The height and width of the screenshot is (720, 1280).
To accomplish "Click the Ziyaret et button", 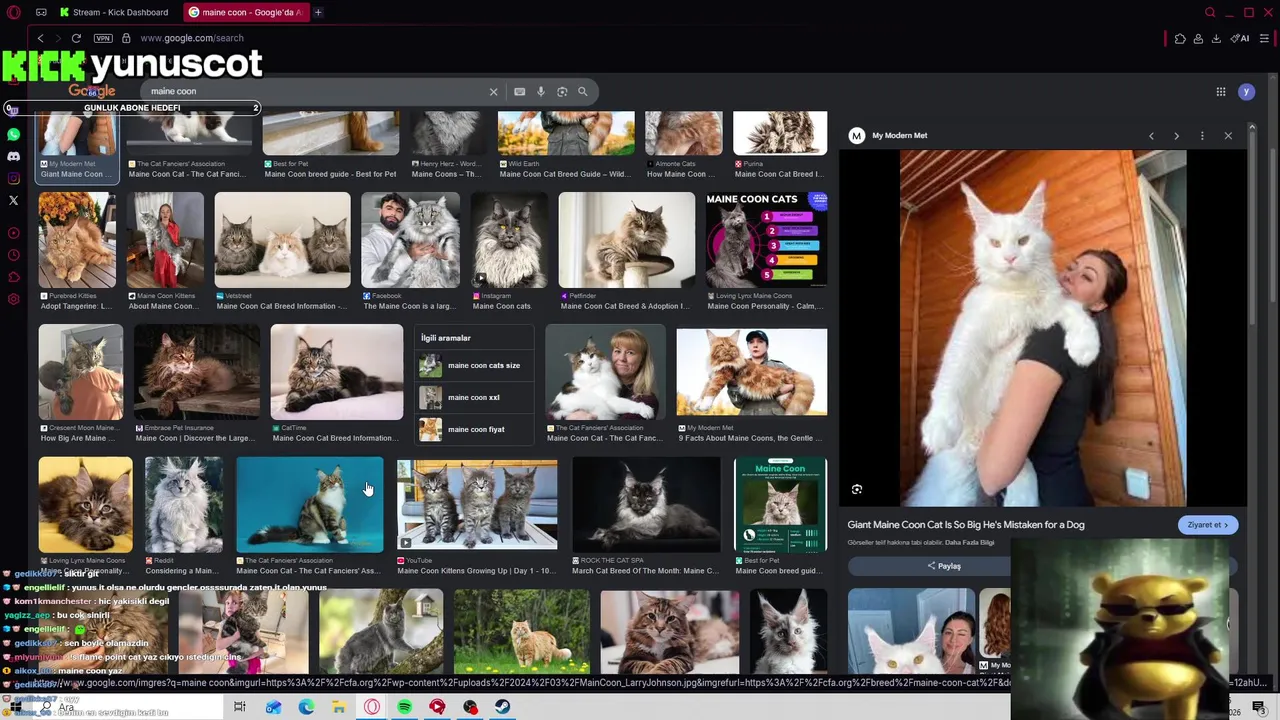I will 1208,525.
